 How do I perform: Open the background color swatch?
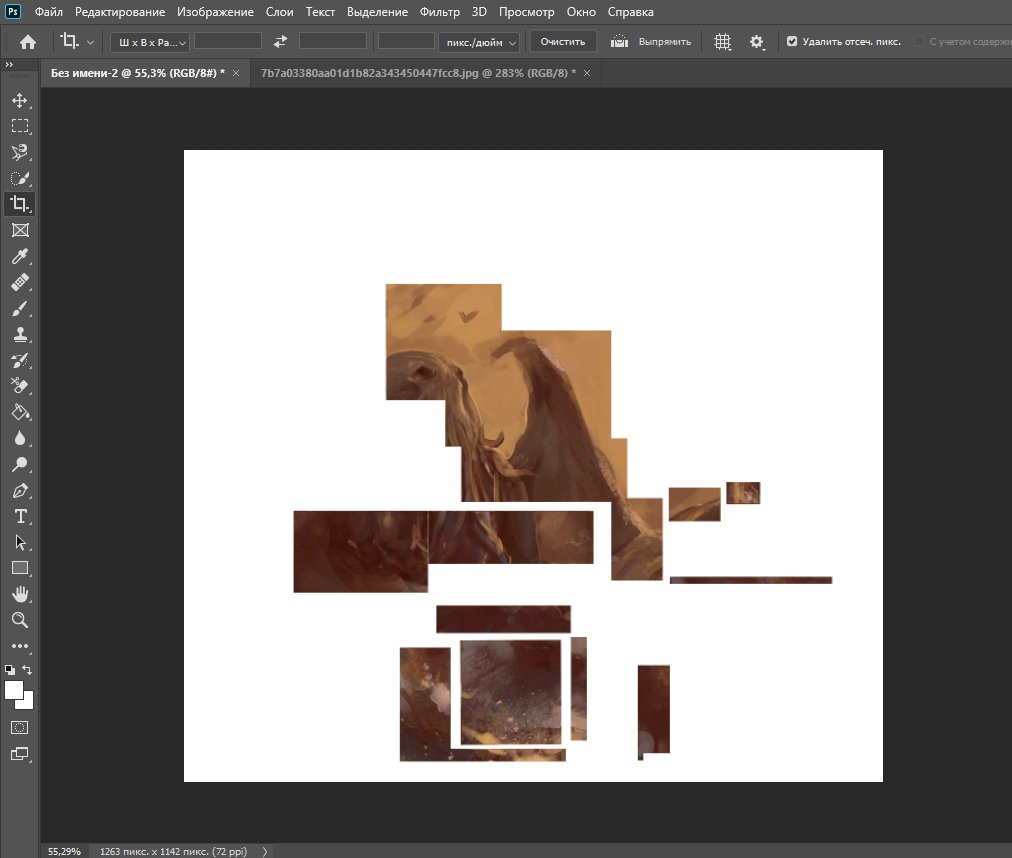click(27, 702)
